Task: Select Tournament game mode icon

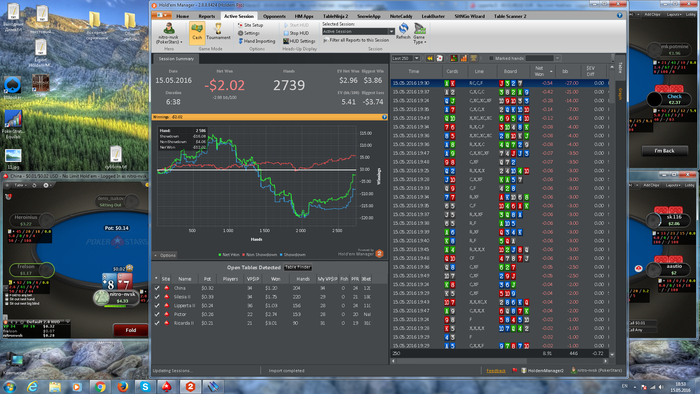Action: click(218, 32)
